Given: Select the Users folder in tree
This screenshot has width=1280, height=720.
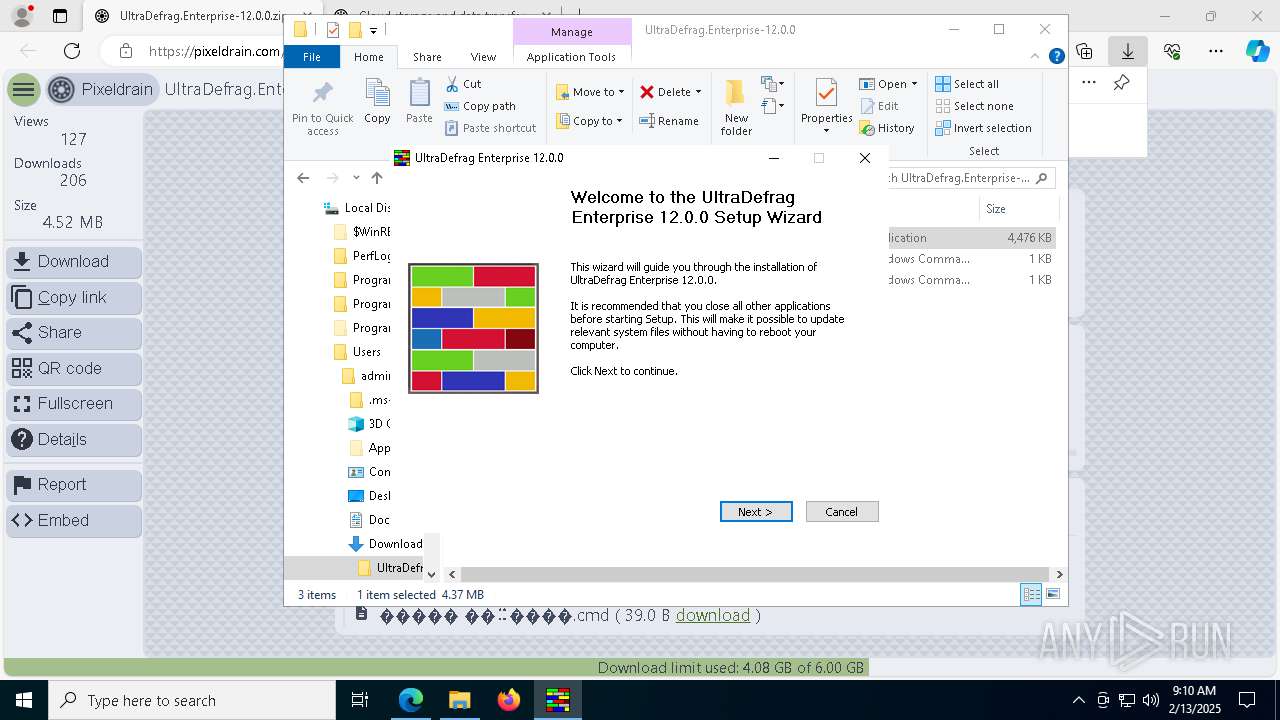Looking at the screenshot, I should coord(357,352).
